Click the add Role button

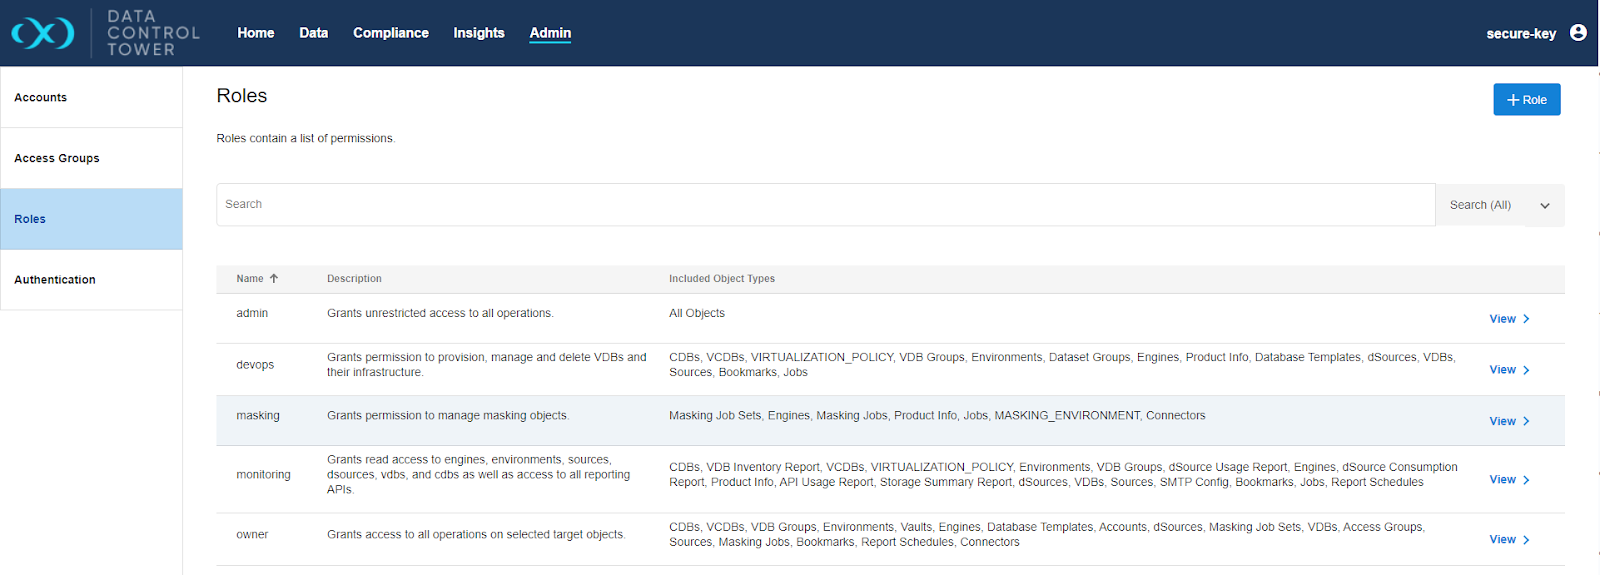click(x=1526, y=100)
